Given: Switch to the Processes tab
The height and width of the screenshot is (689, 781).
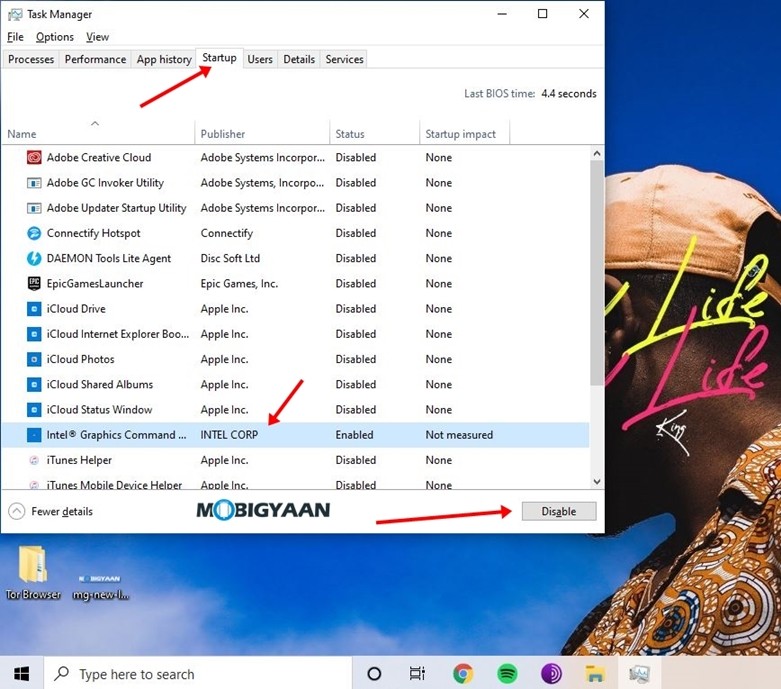Looking at the screenshot, I should pyautogui.click(x=31, y=59).
